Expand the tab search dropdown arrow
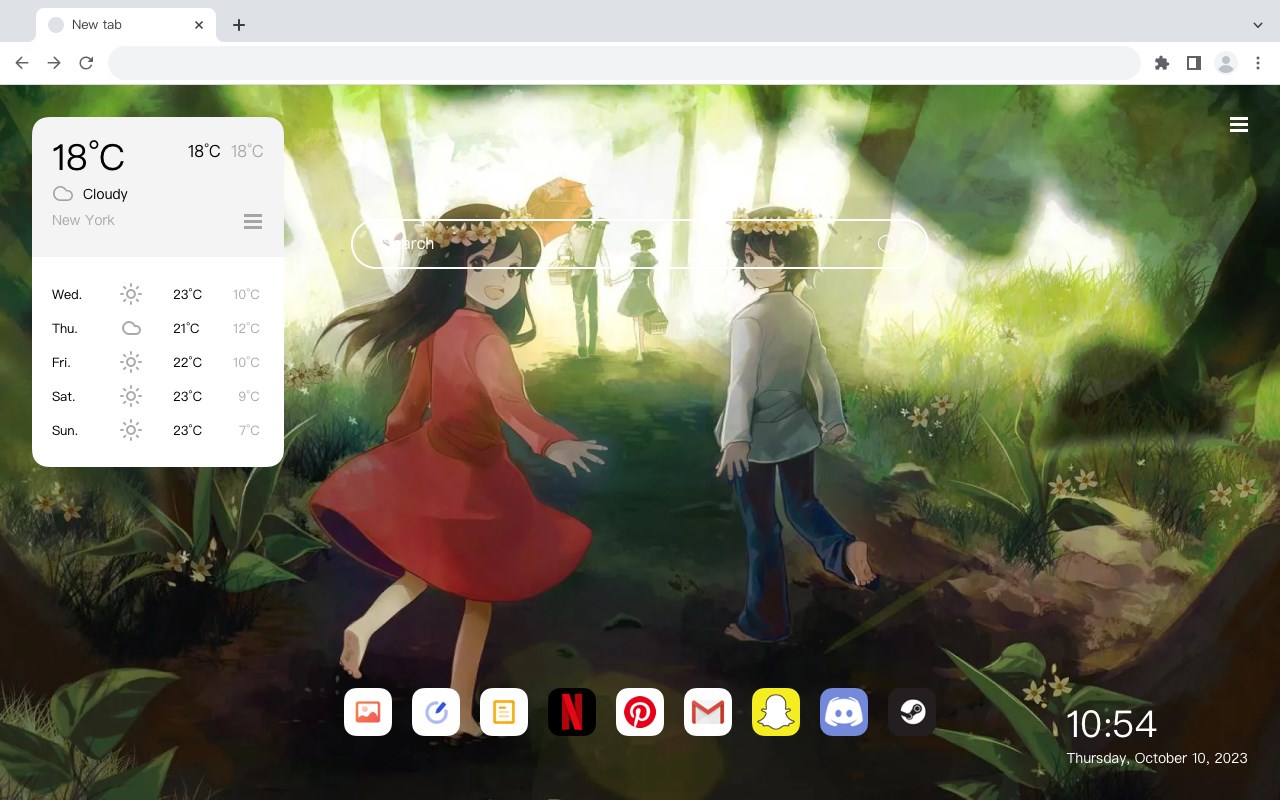Image resolution: width=1280 pixels, height=800 pixels. coord(1258,25)
